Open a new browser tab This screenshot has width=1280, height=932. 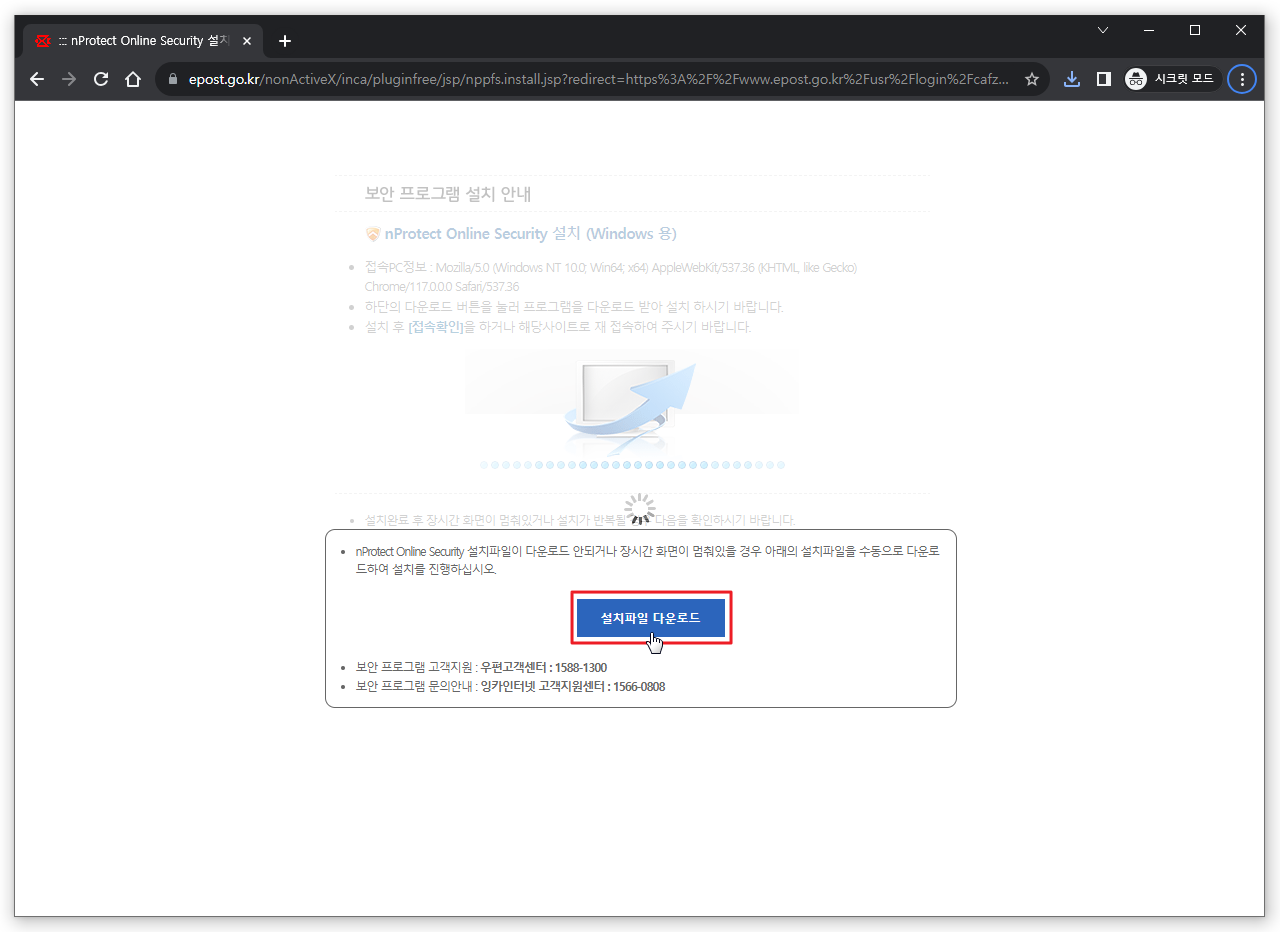[x=285, y=41]
